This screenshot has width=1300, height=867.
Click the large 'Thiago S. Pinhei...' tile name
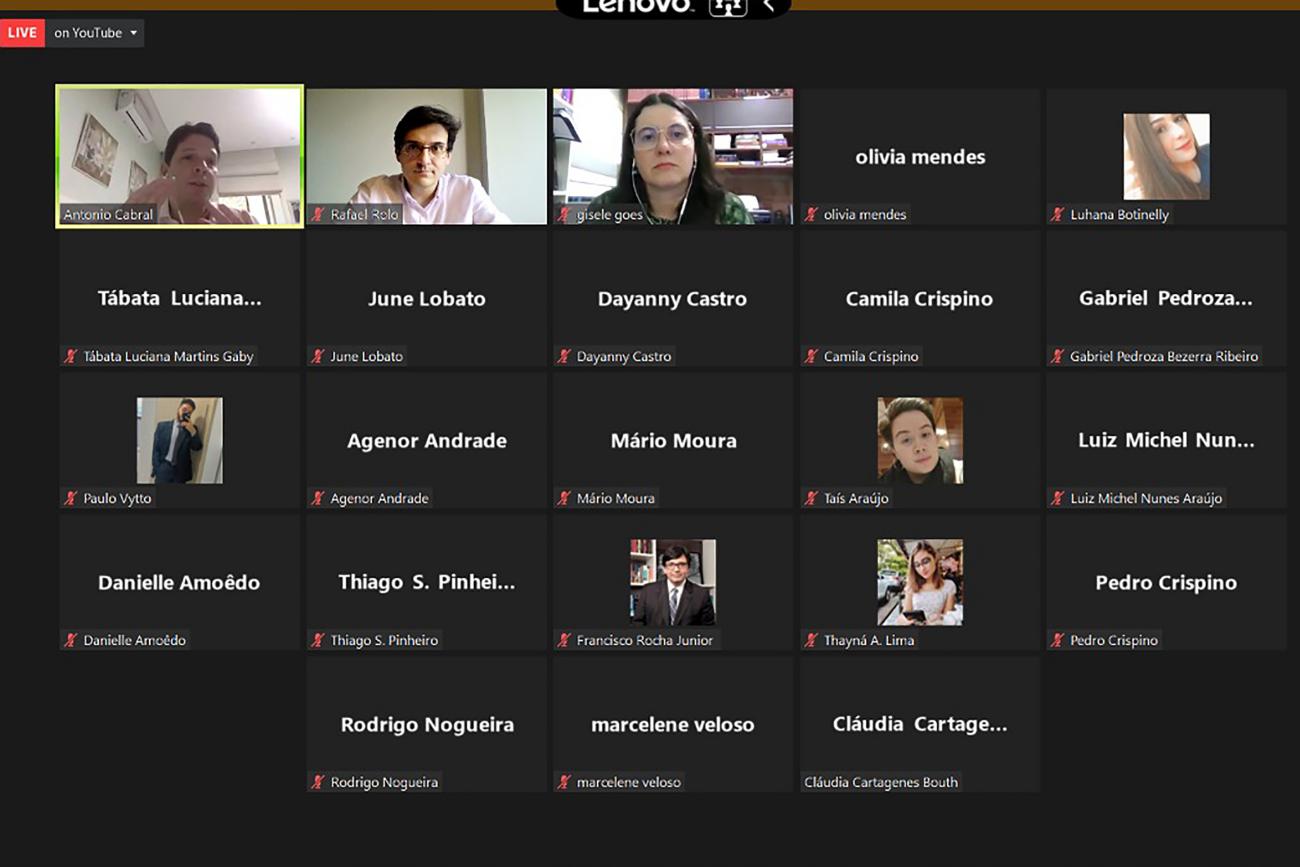coord(427,583)
